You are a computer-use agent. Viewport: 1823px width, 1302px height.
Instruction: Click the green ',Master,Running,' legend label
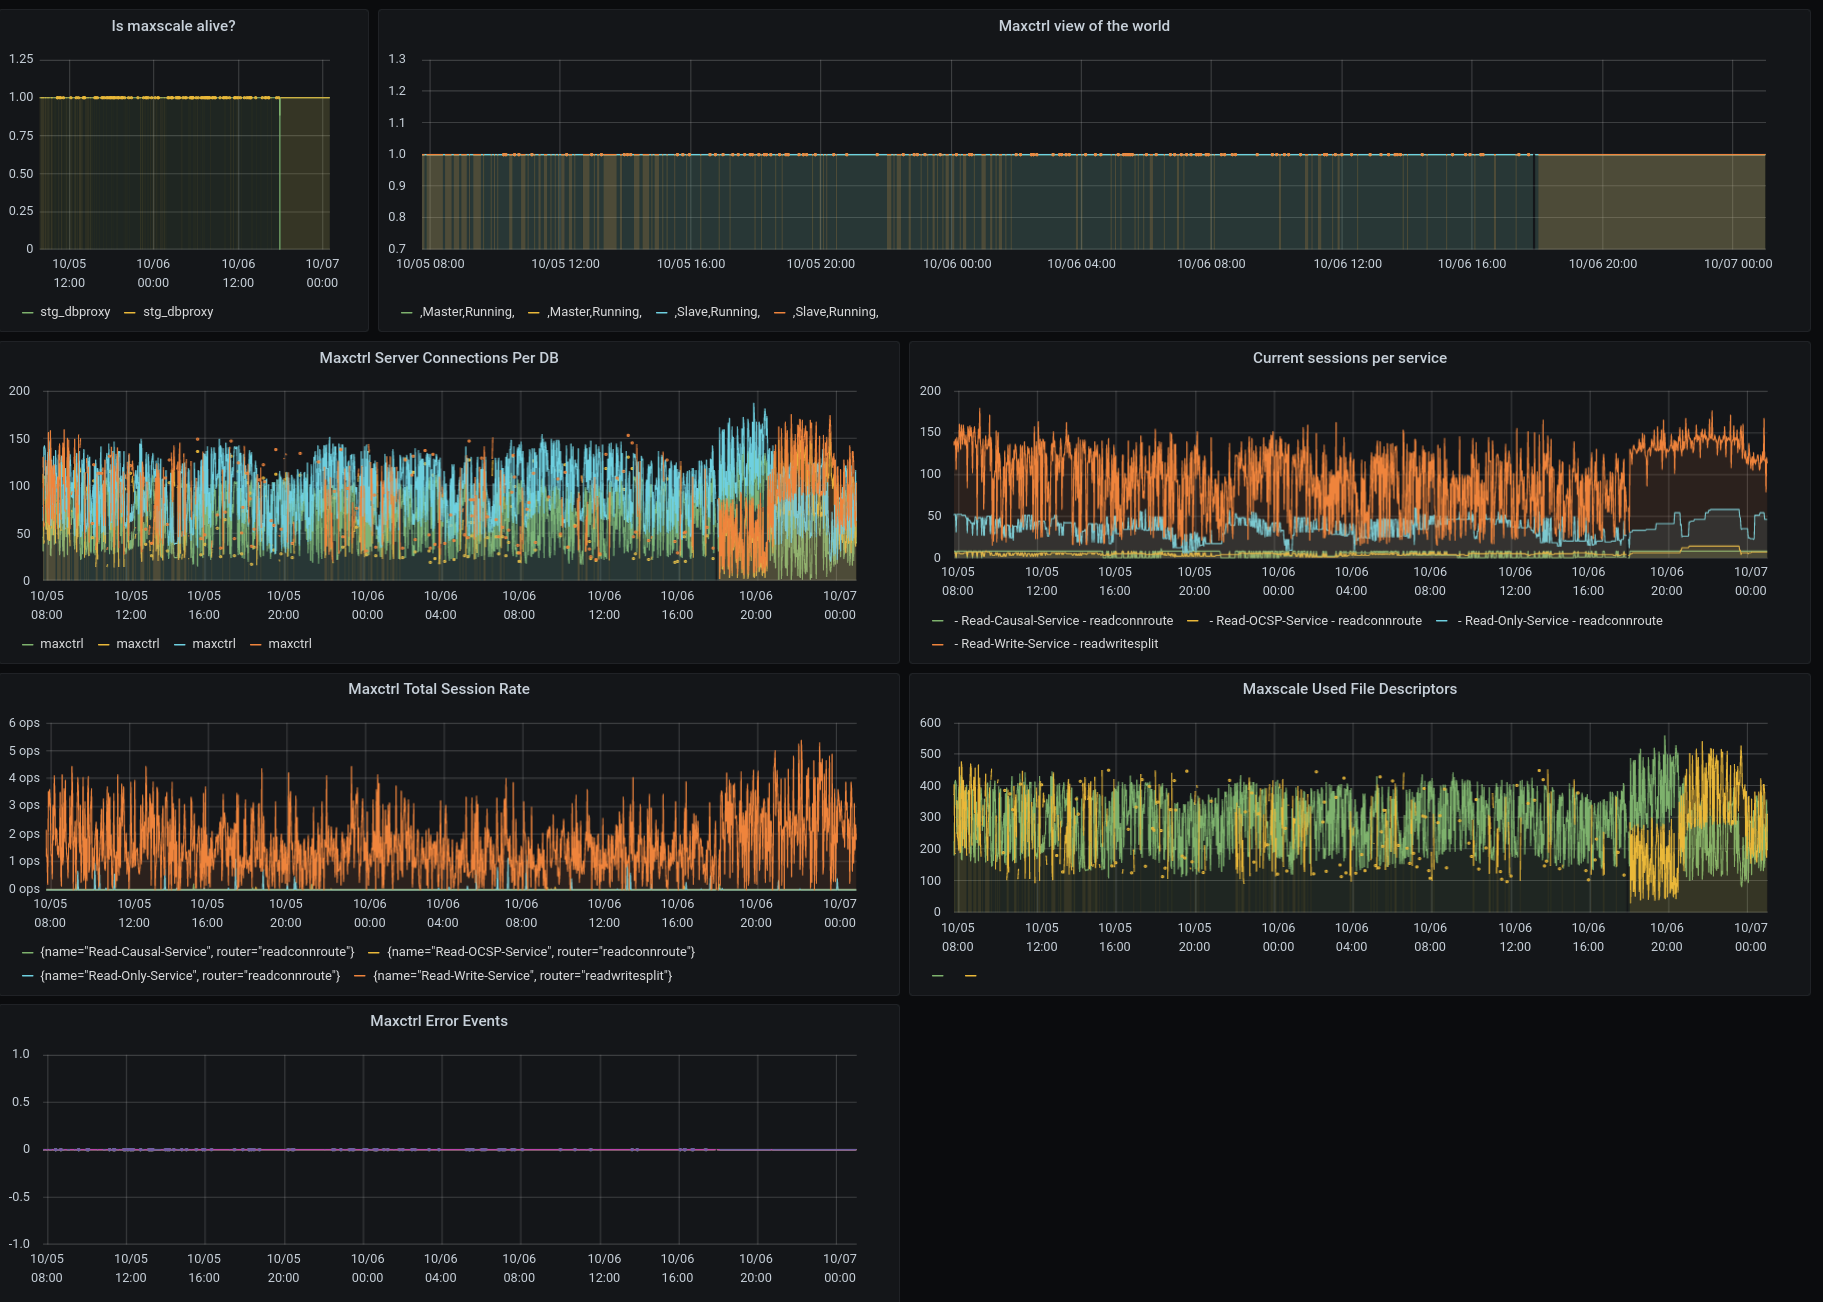(x=467, y=312)
